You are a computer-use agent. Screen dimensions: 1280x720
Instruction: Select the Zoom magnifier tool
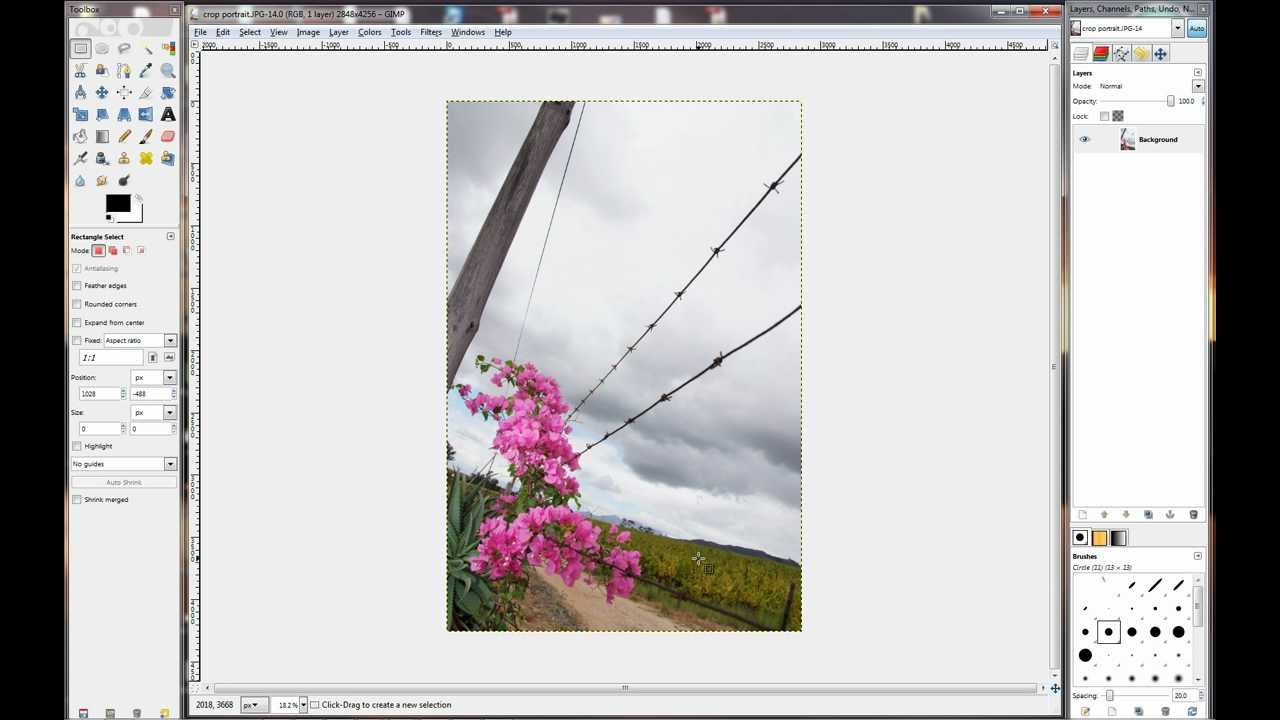pos(168,70)
